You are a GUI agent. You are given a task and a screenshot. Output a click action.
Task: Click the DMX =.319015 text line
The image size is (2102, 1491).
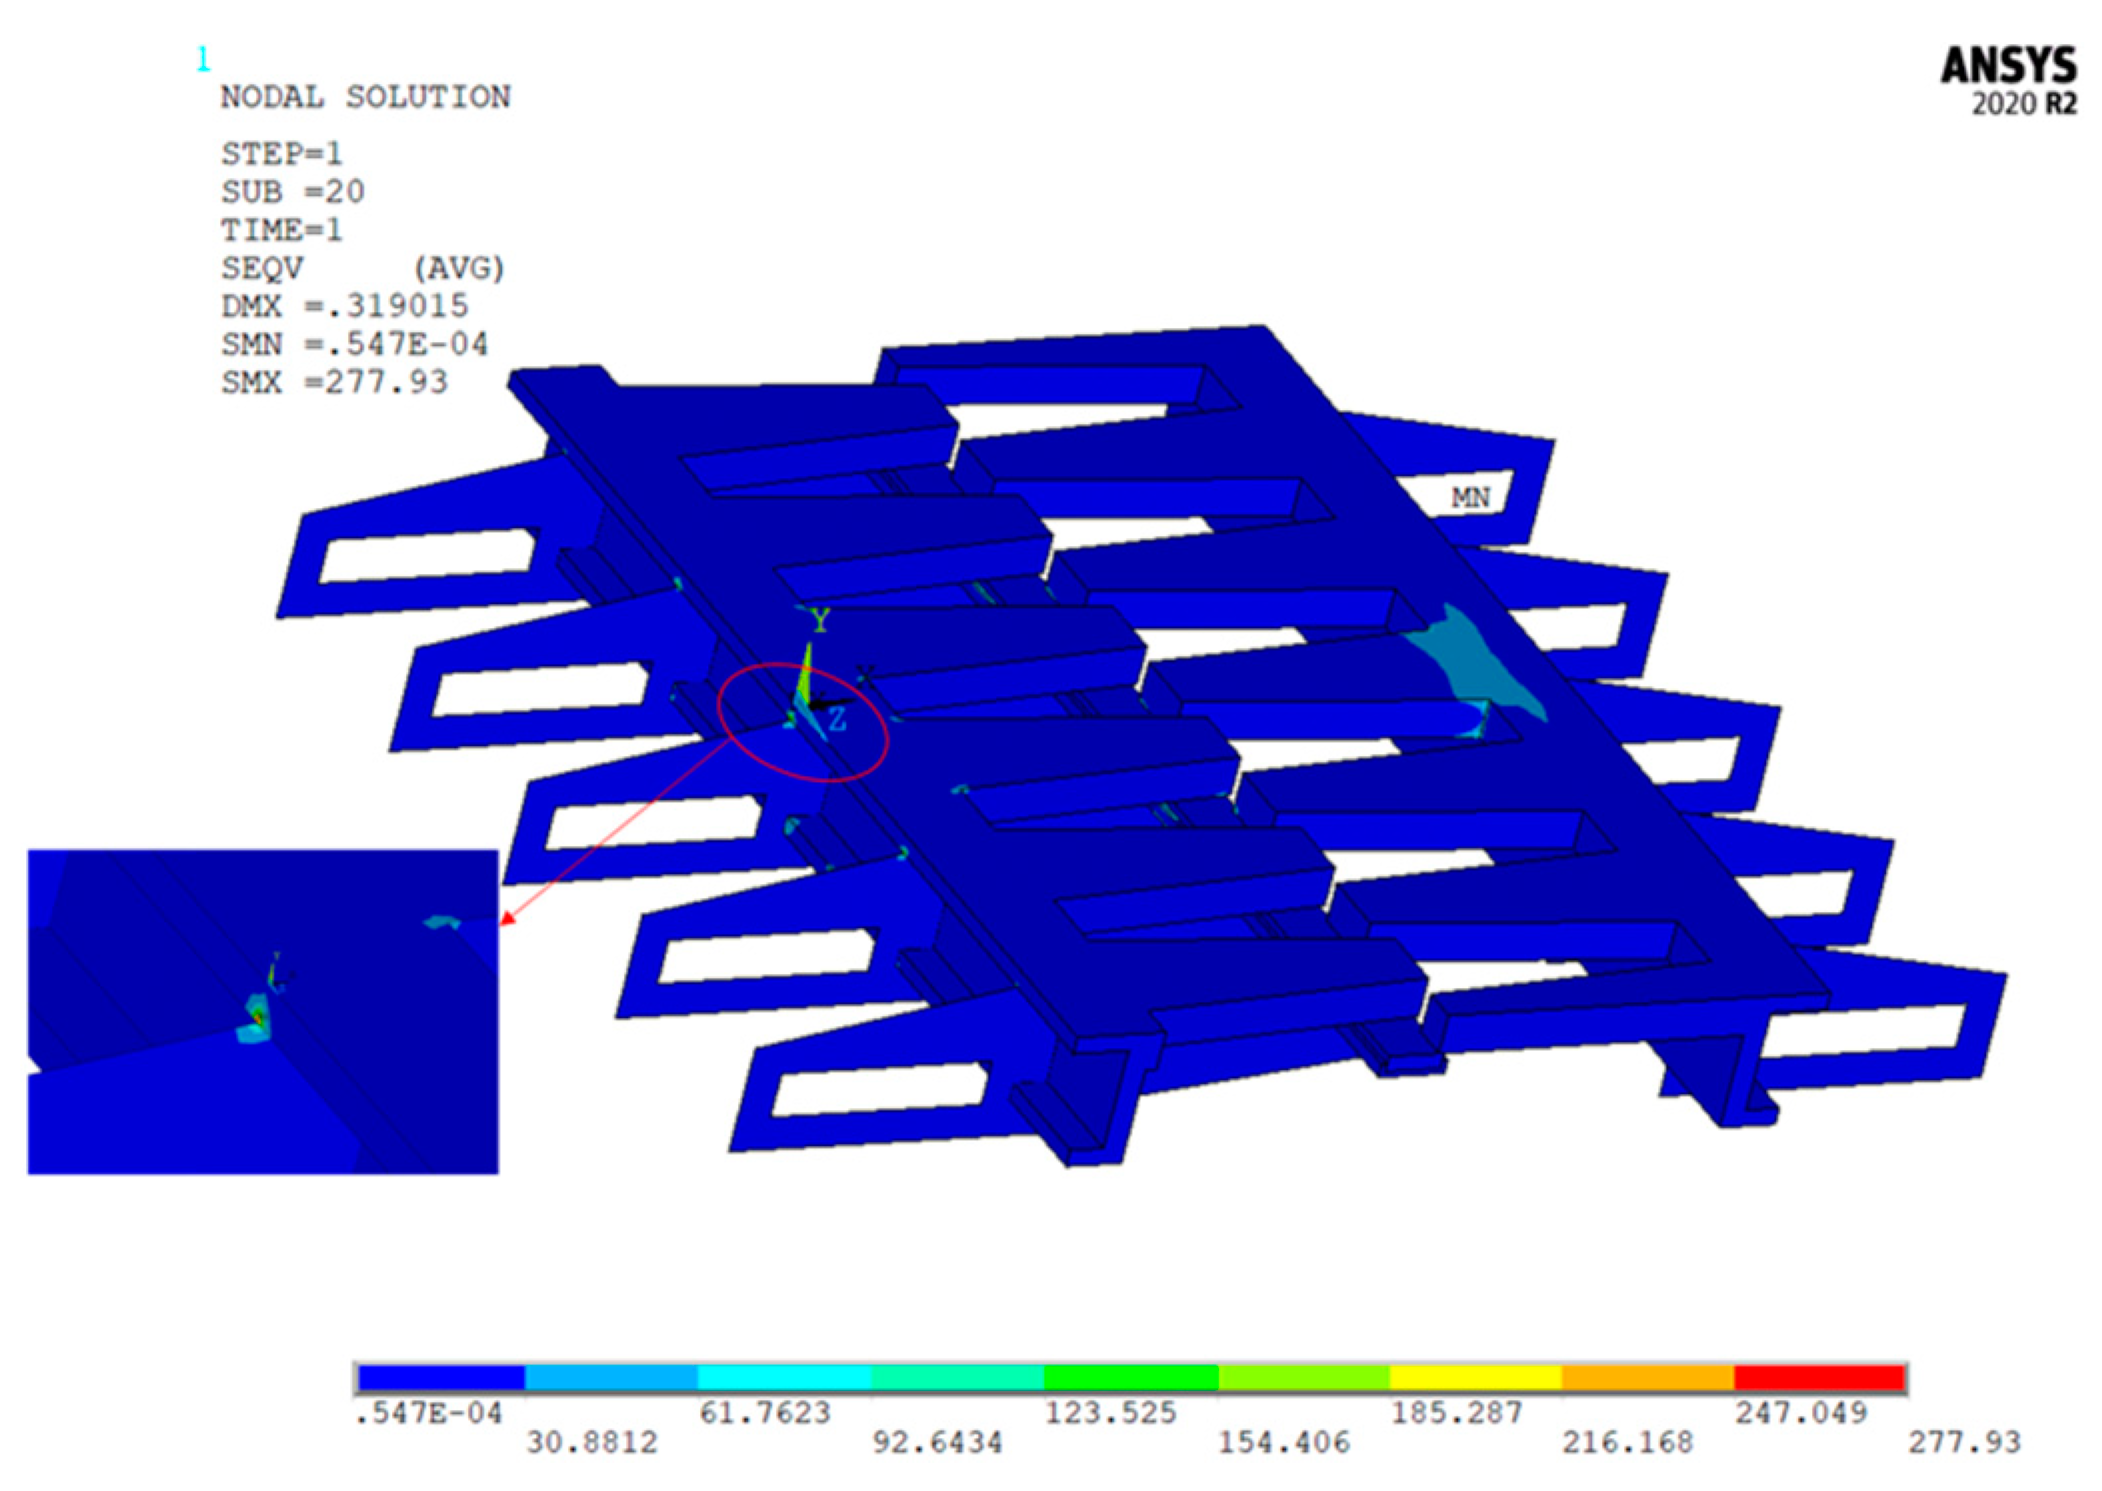(x=344, y=305)
